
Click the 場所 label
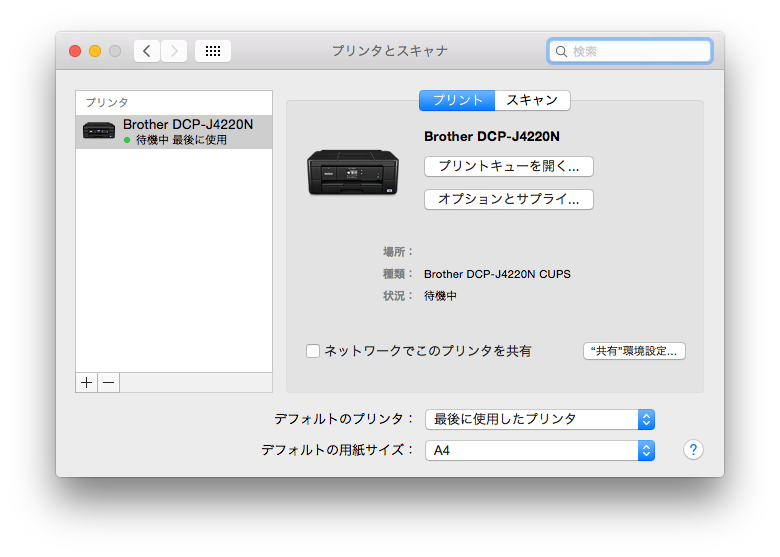pos(397,252)
